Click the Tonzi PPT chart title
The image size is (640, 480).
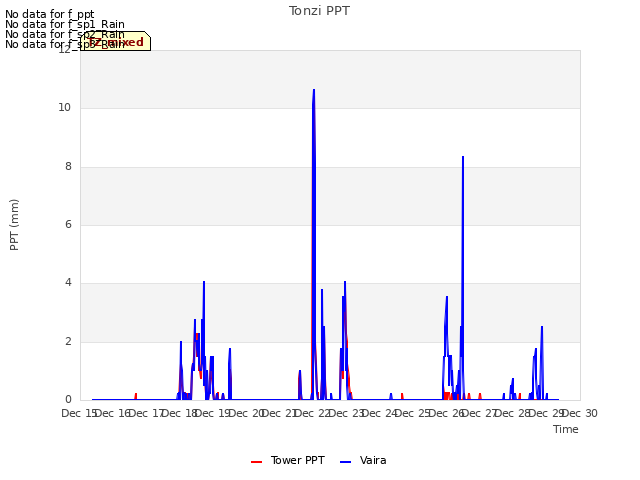[319, 11]
